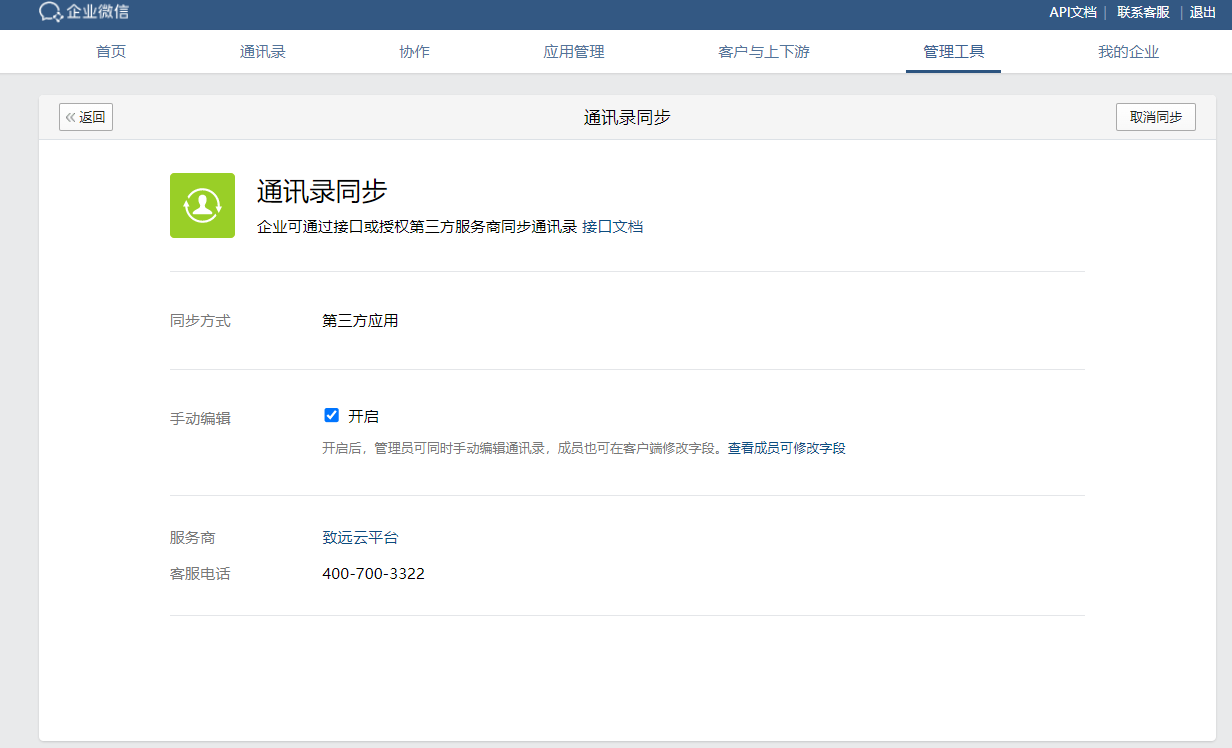Click the 400-700-3322 phone number text
The image size is (1232, 748).
[x=373, y=574]
